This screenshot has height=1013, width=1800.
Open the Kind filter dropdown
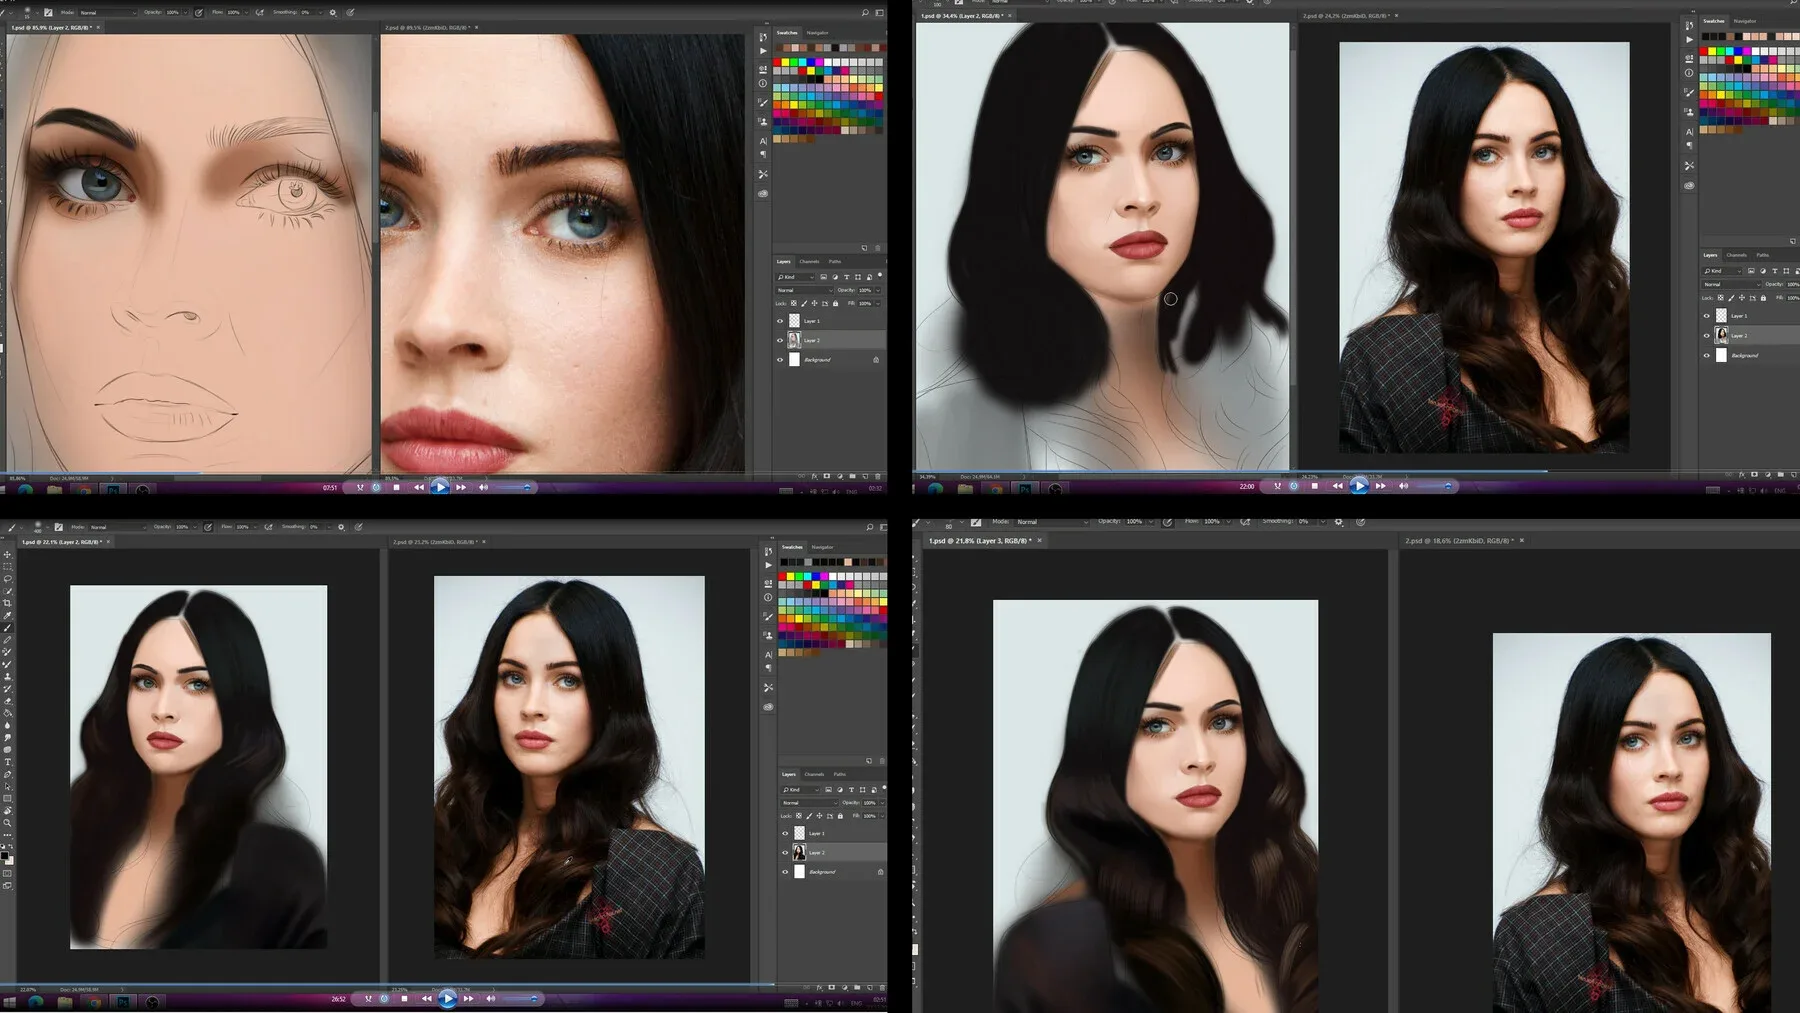pyautogui.click(x=800, y=790)
